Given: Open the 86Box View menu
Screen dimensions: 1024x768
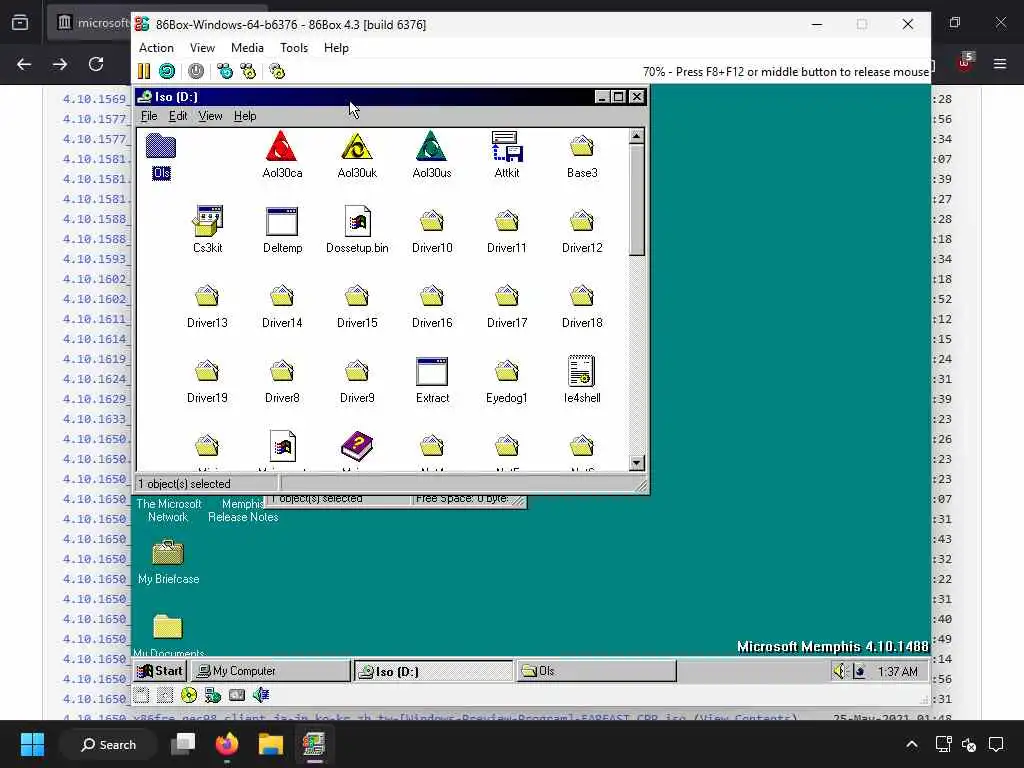Looking at the screenshot, I should tap(202, 48).
